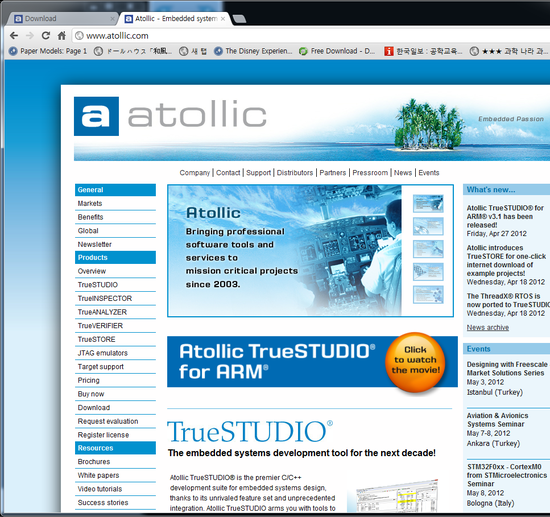Select the third slideshow thumbnail
This screenshot has width=550, height=517.
point(428,249)
